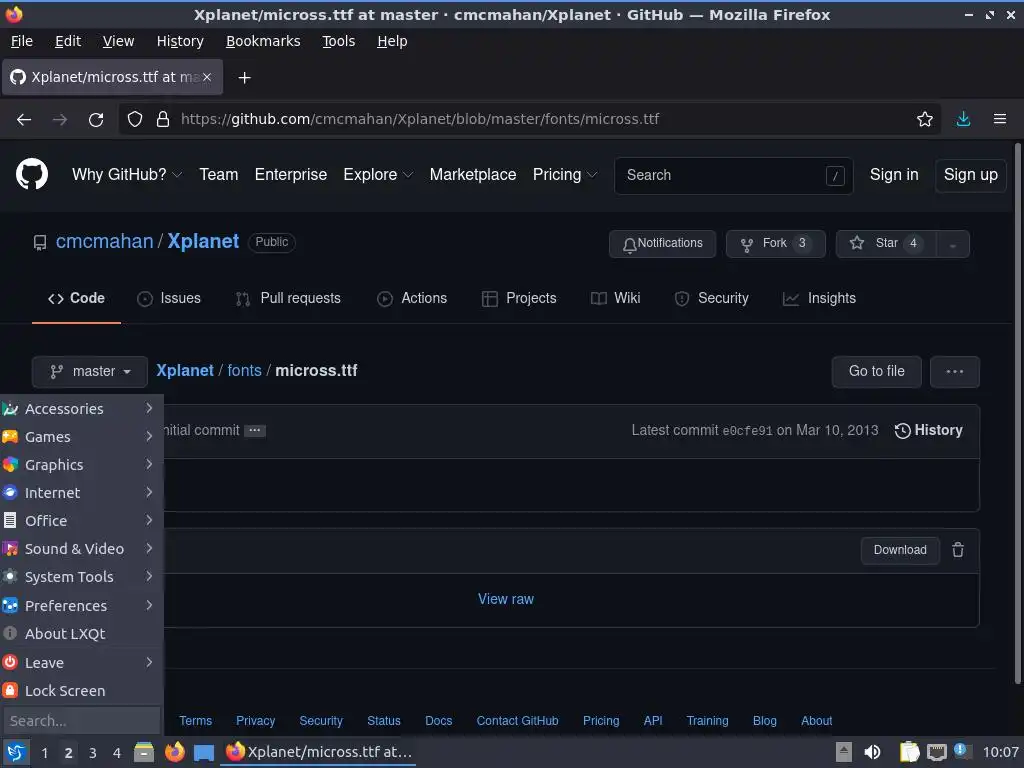1024x768 pixels.
Task: Click the taskbar clock
Action: pos(1000,752)
